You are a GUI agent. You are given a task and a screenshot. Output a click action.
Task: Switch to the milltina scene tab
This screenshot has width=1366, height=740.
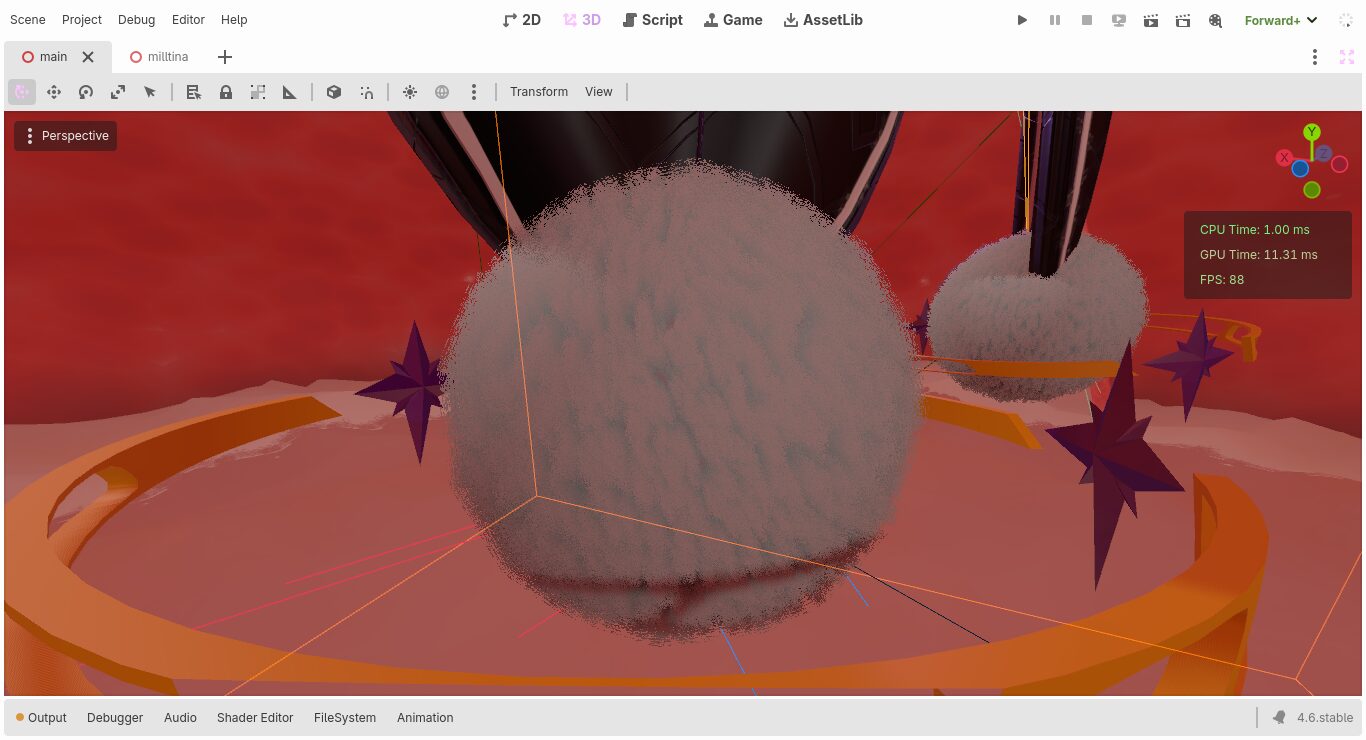pyautogui.click(x=159, y=57)
